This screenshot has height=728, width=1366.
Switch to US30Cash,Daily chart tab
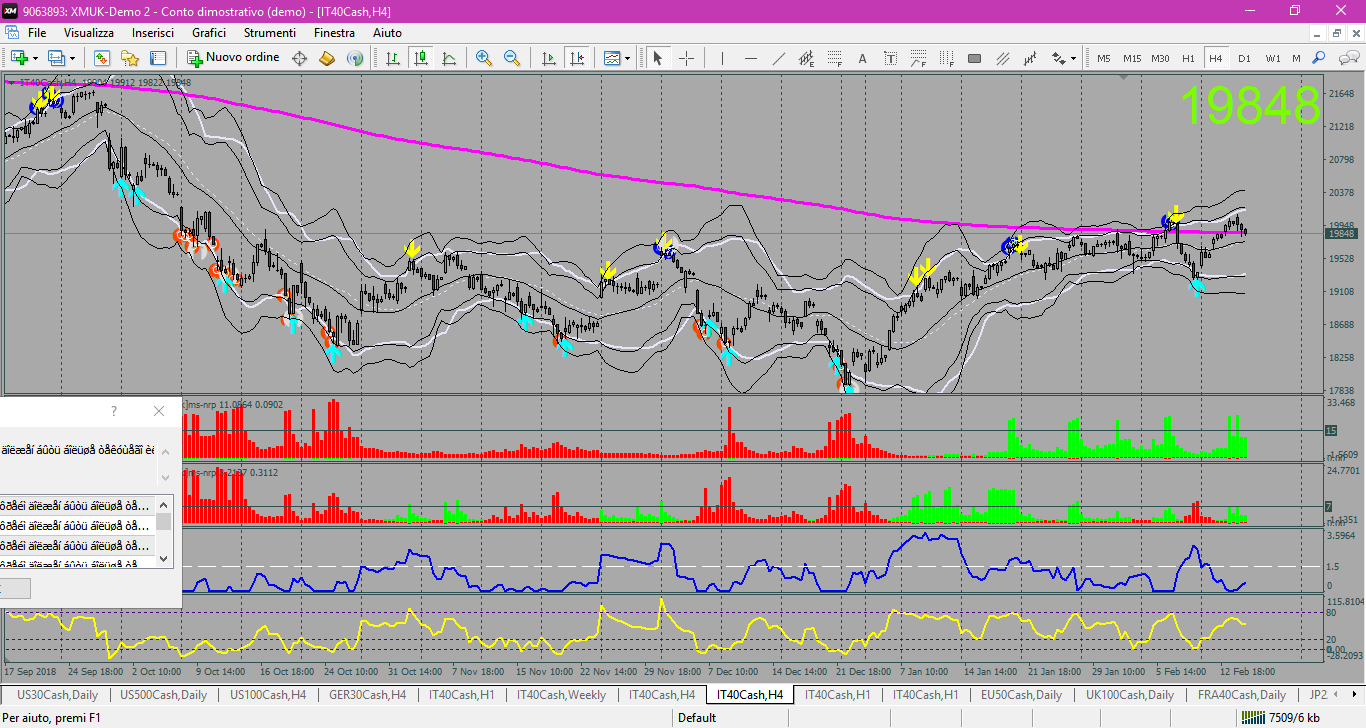pos(58,694)
